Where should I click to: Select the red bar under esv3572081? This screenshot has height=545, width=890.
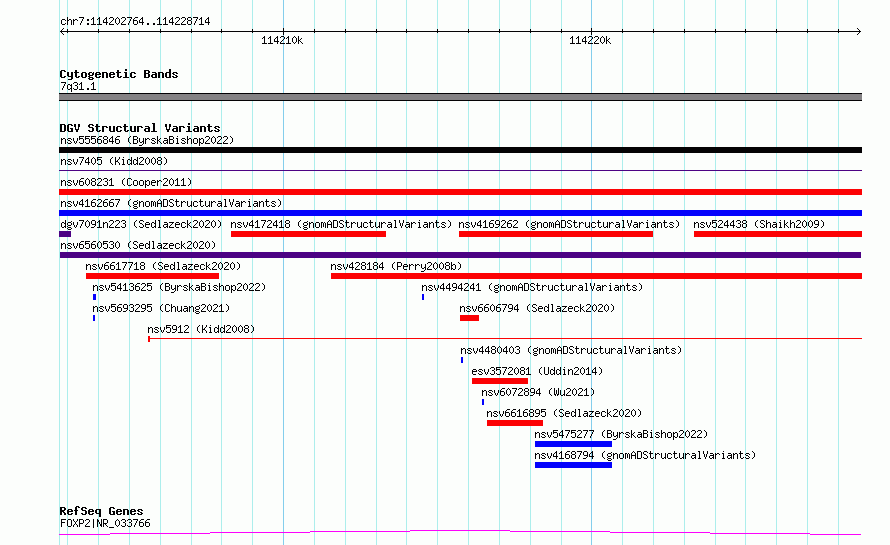(x=500, y=381)
